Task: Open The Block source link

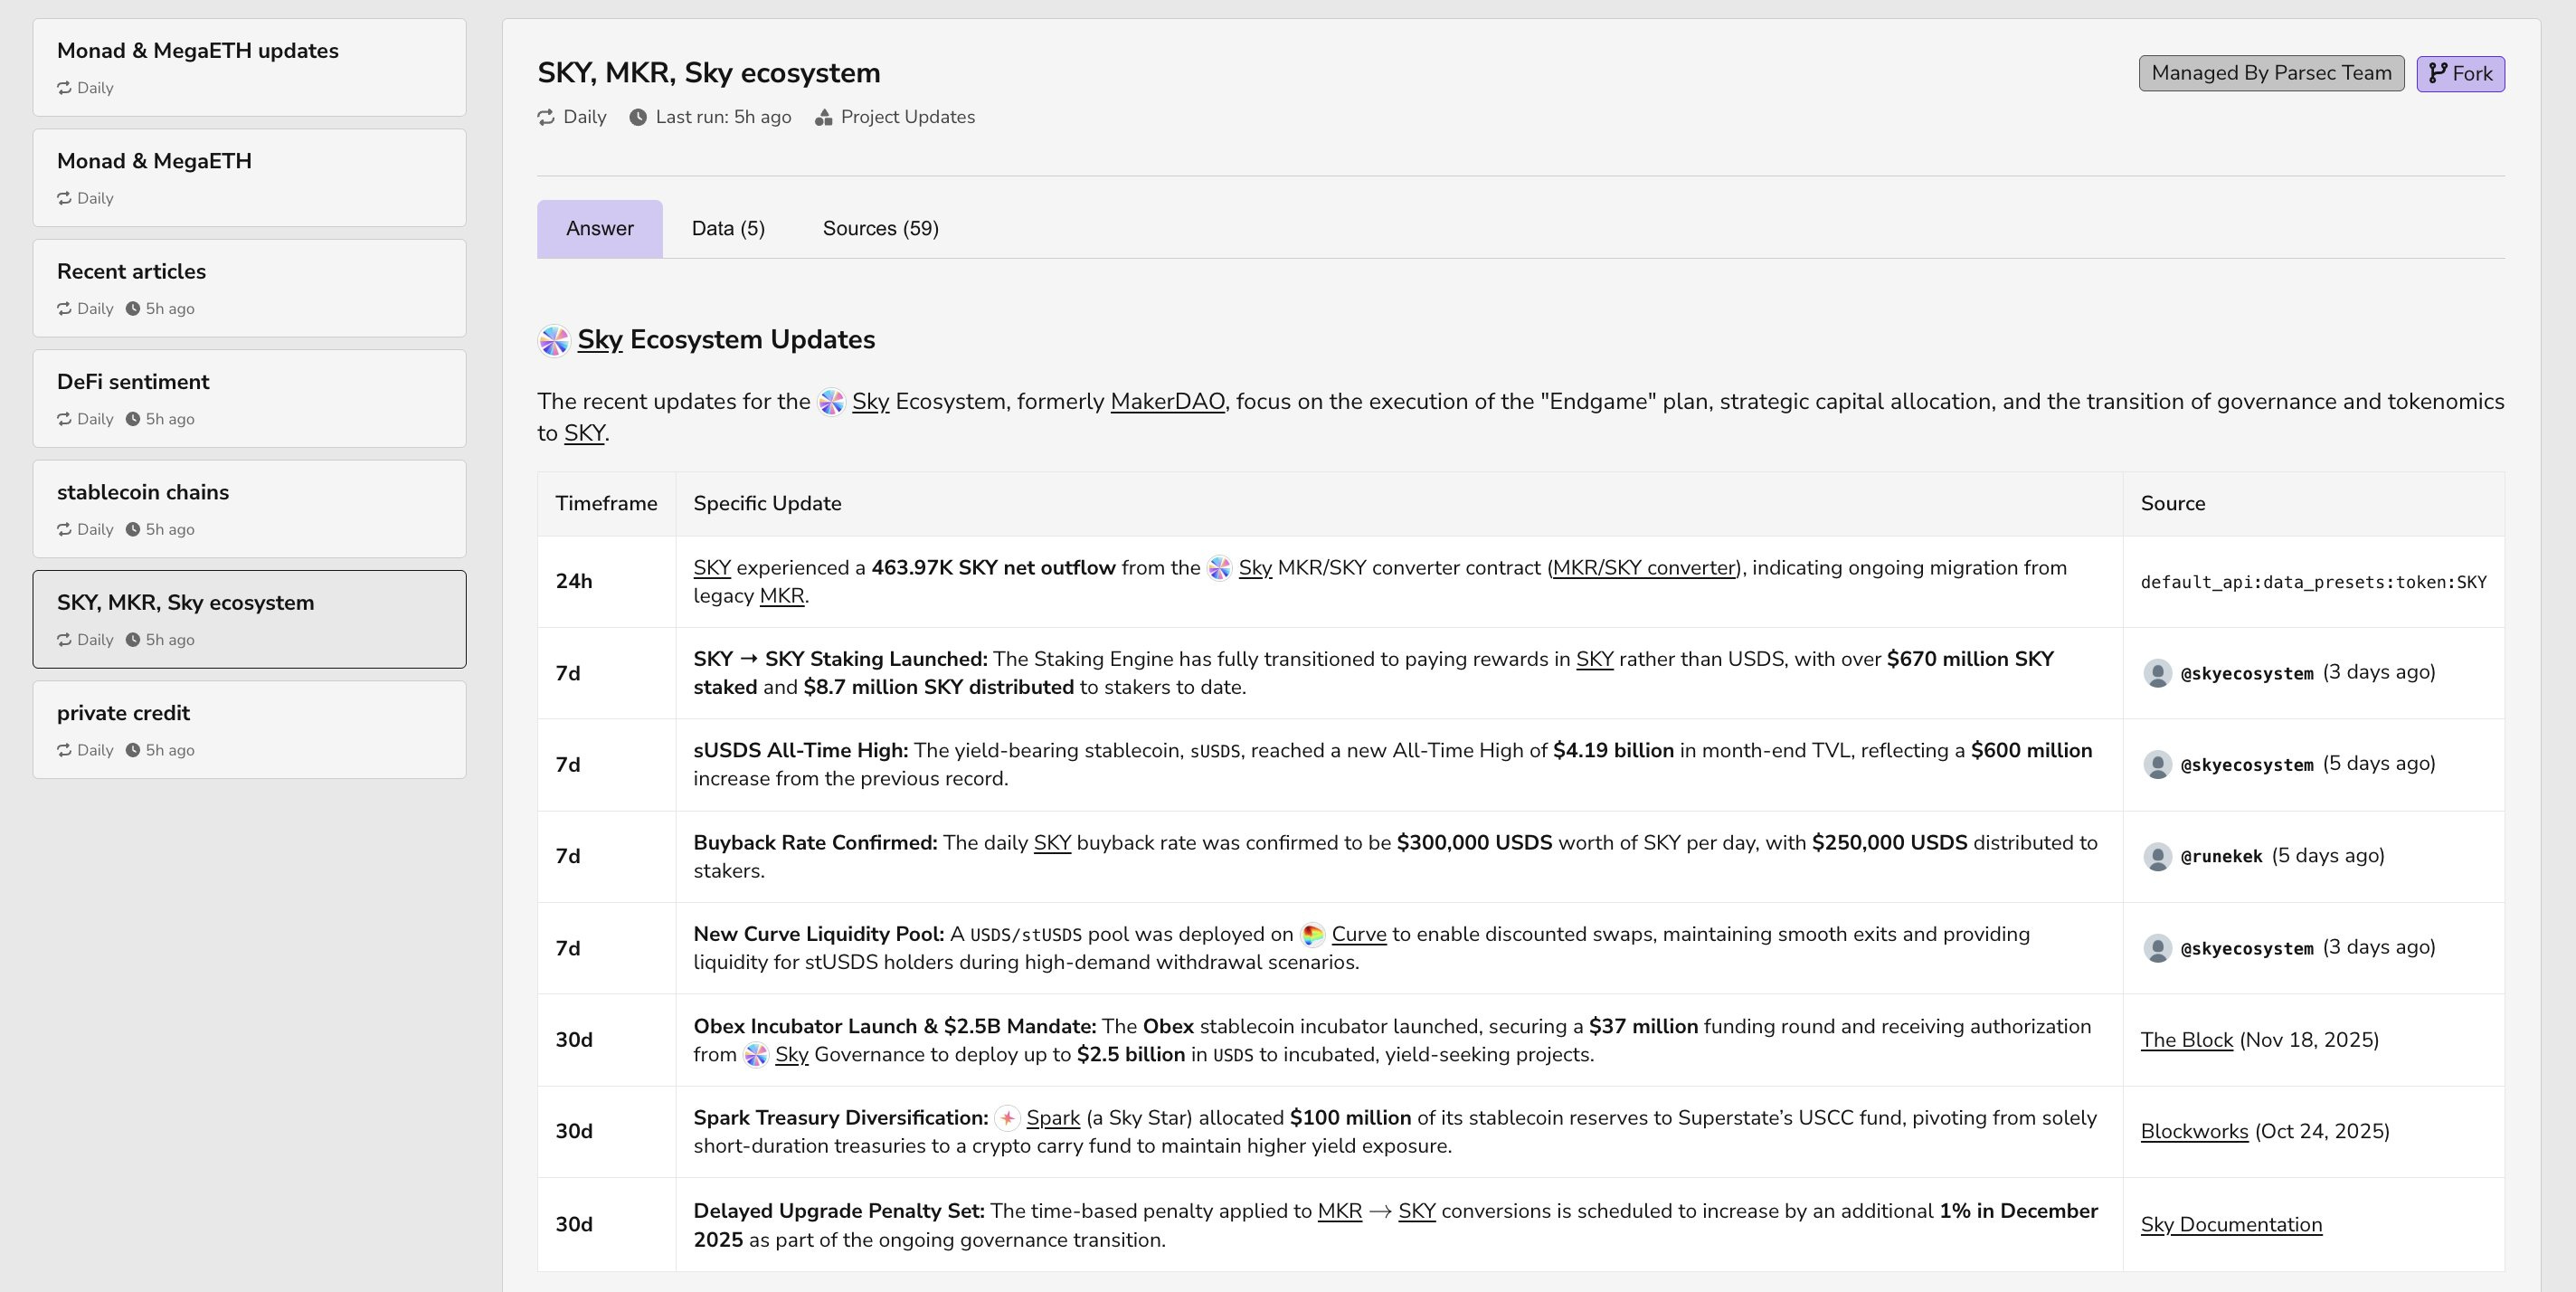Action: tap(2186, 1040)
